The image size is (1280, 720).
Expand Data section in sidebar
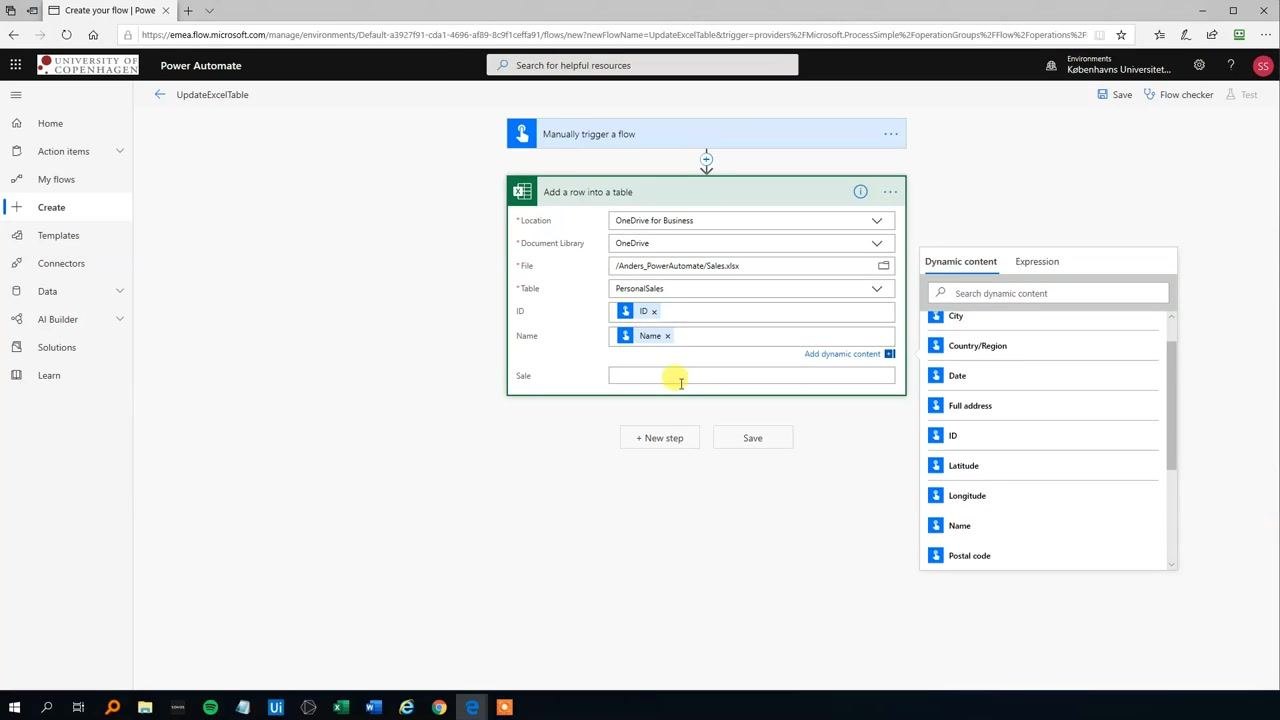[120, 291]
